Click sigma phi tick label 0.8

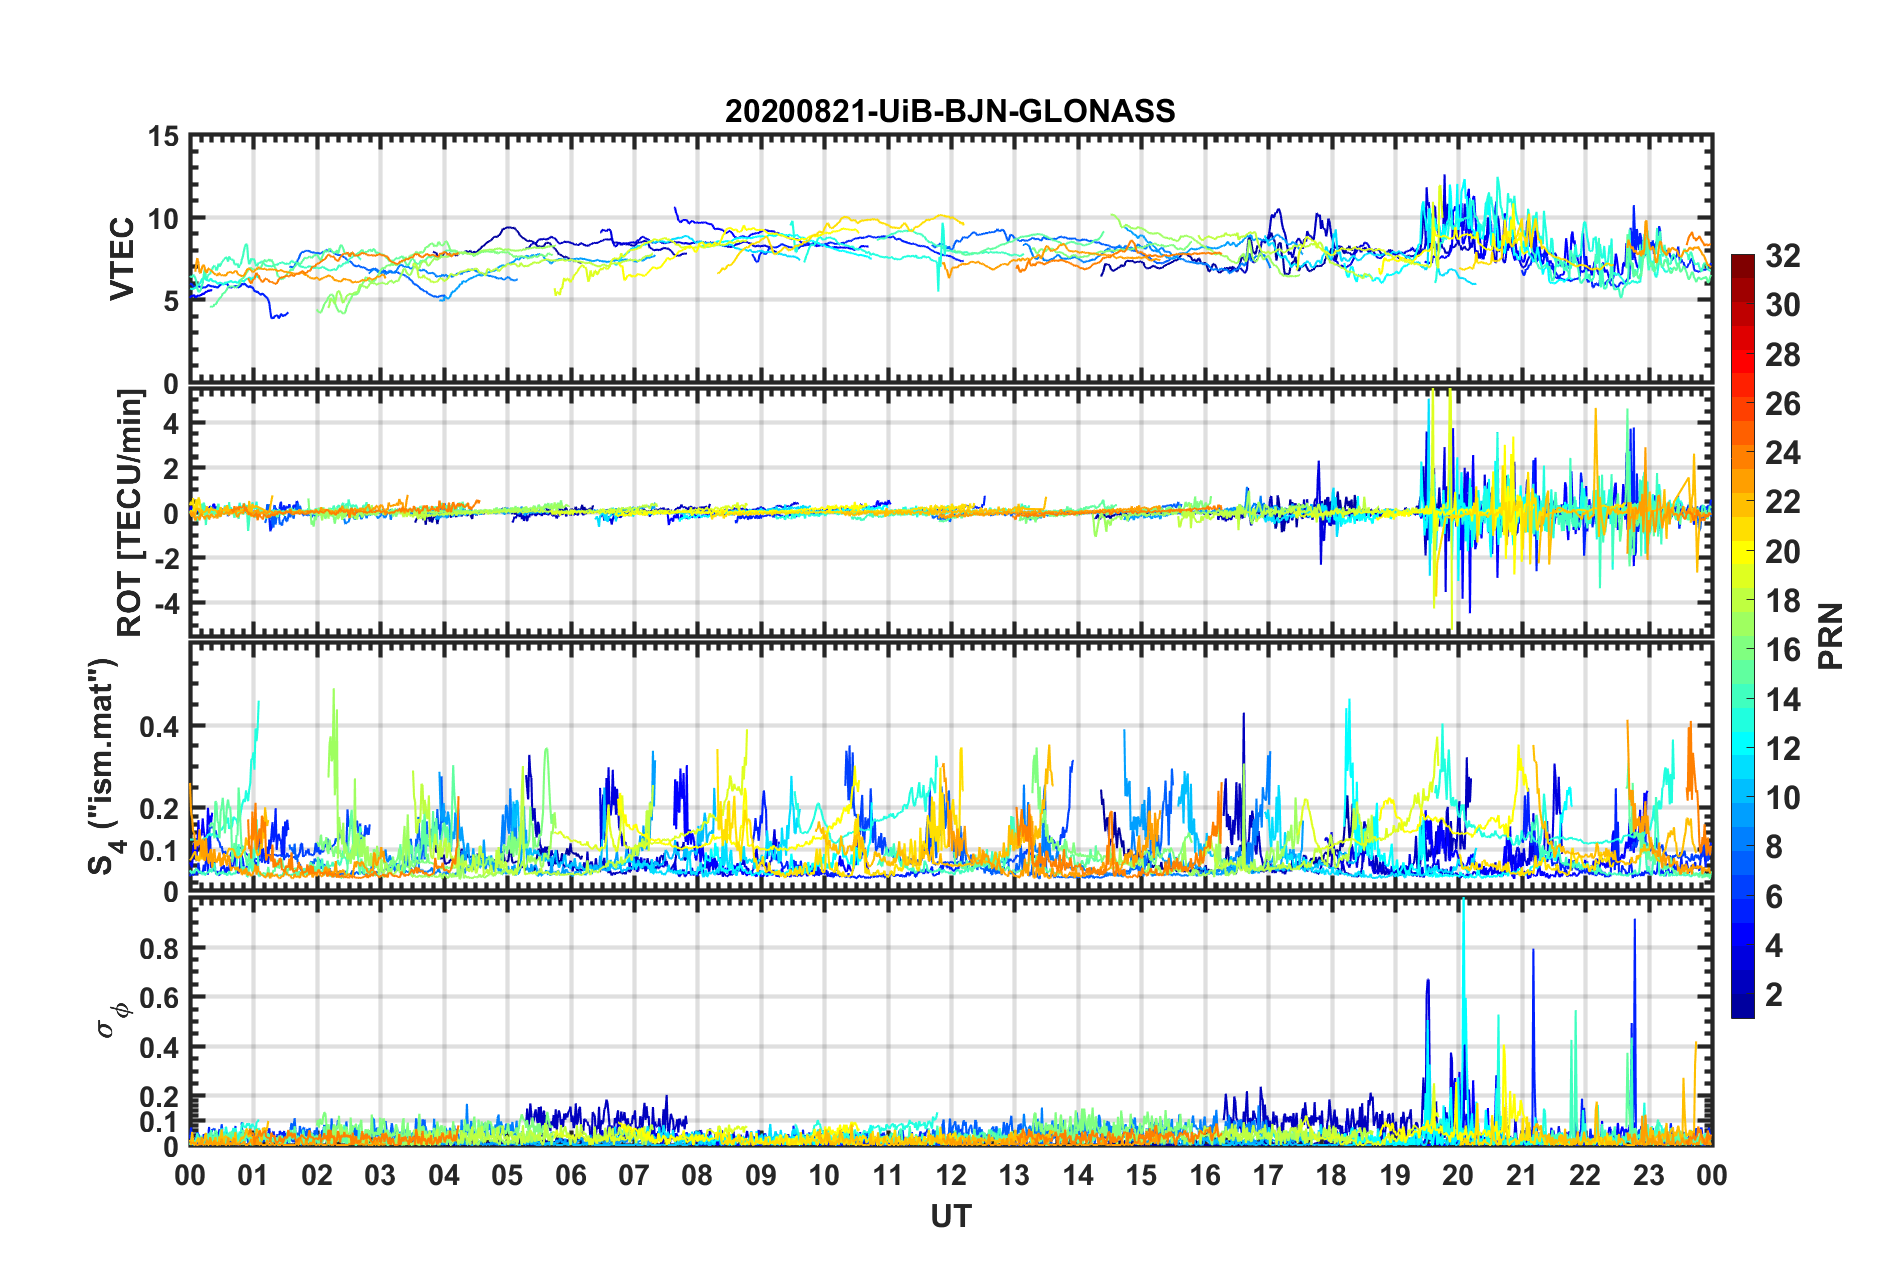[160, 948]
